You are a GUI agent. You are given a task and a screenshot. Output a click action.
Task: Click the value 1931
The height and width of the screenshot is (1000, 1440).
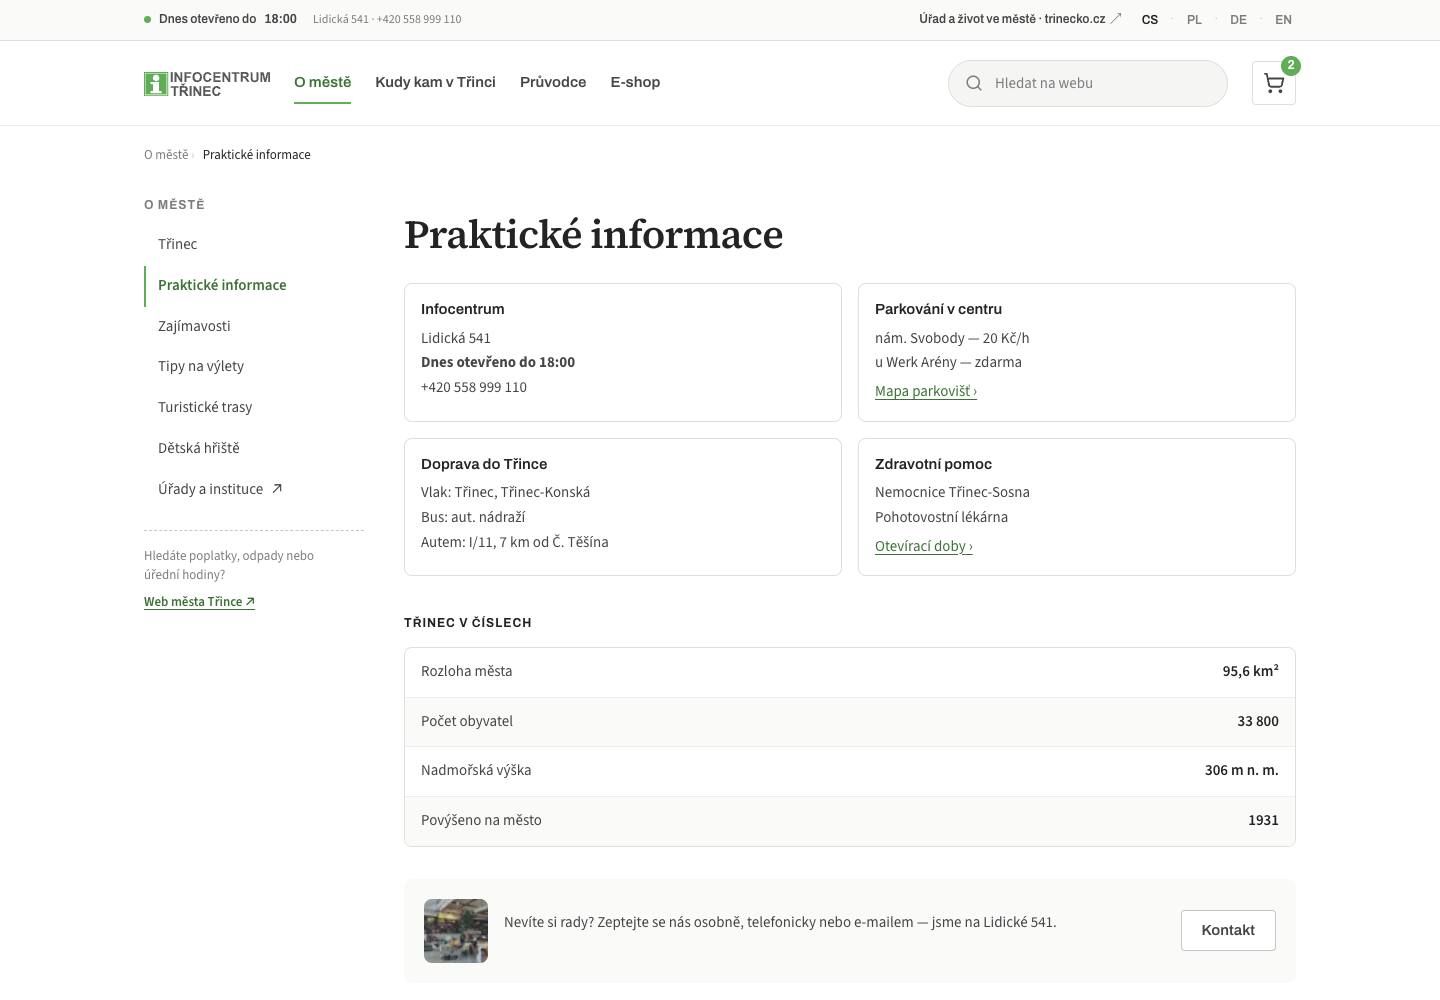(x=1263, y=820)
